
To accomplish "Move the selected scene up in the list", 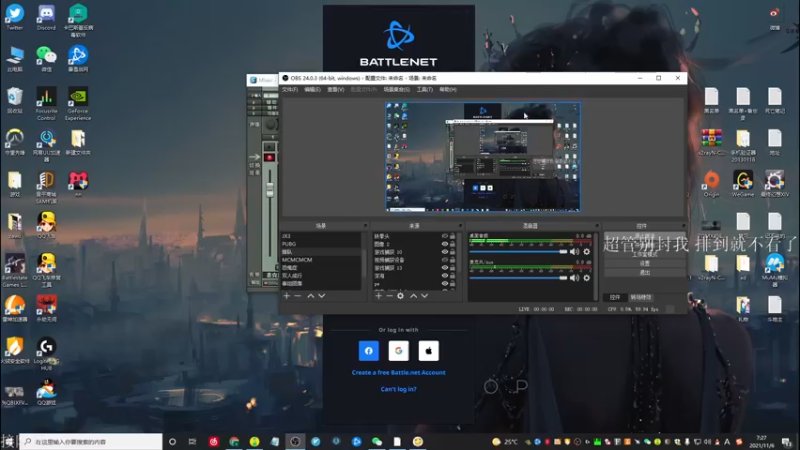I will pos(310,296).
